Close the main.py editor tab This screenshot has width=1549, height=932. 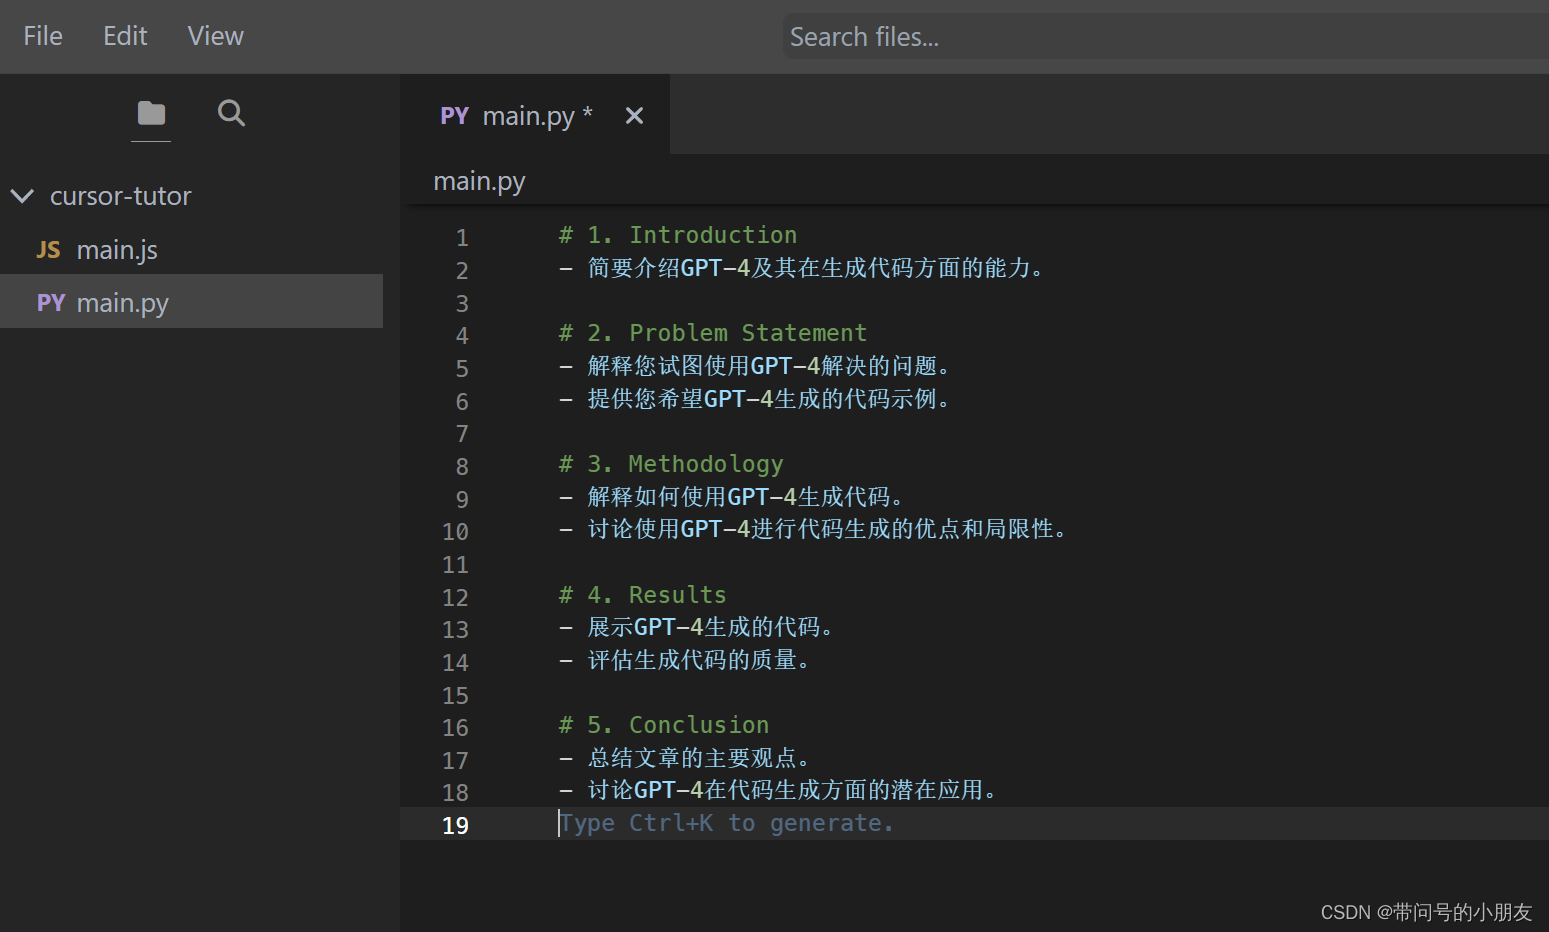click(x=634, y=116)
